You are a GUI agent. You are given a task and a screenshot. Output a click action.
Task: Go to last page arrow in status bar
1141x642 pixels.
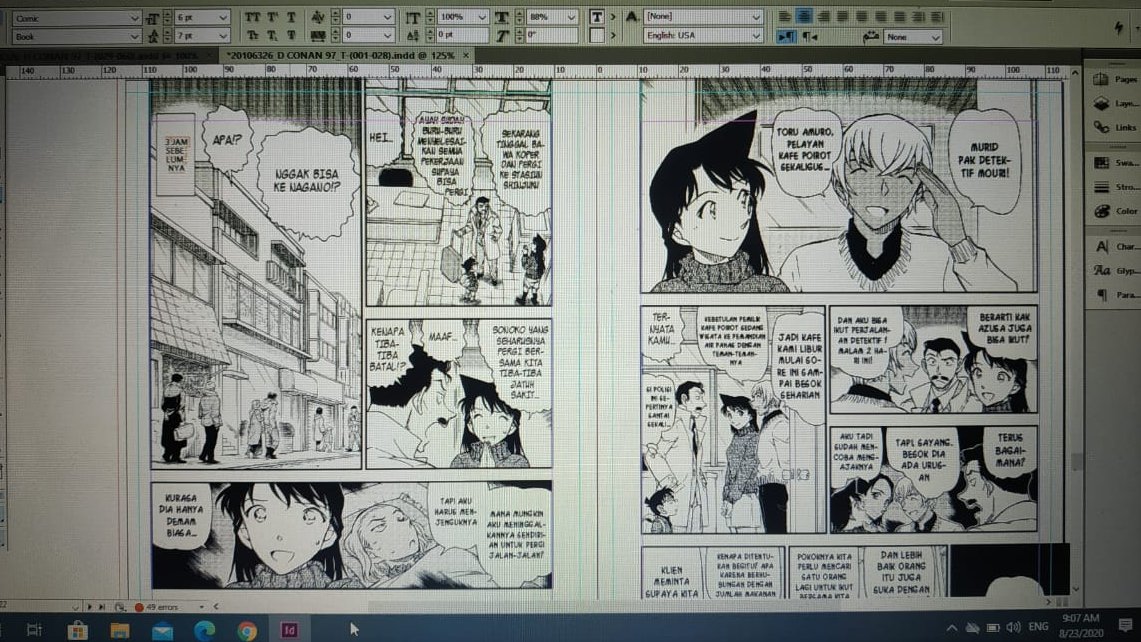pyautogui.click(x=101, y=606)
